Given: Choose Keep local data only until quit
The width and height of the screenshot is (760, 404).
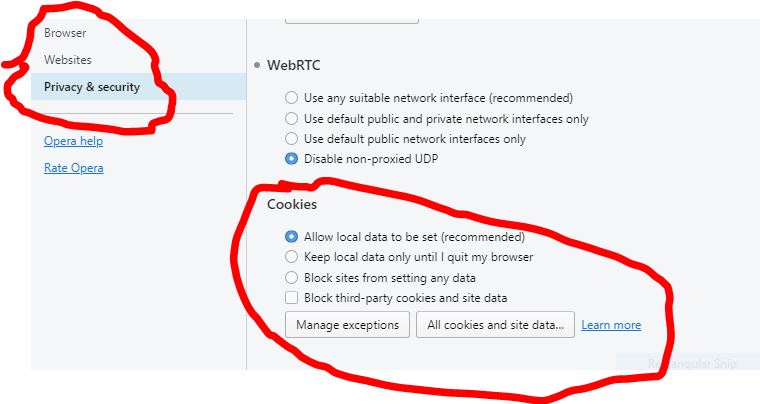Looking at the screenshot, I should [291, 257].
